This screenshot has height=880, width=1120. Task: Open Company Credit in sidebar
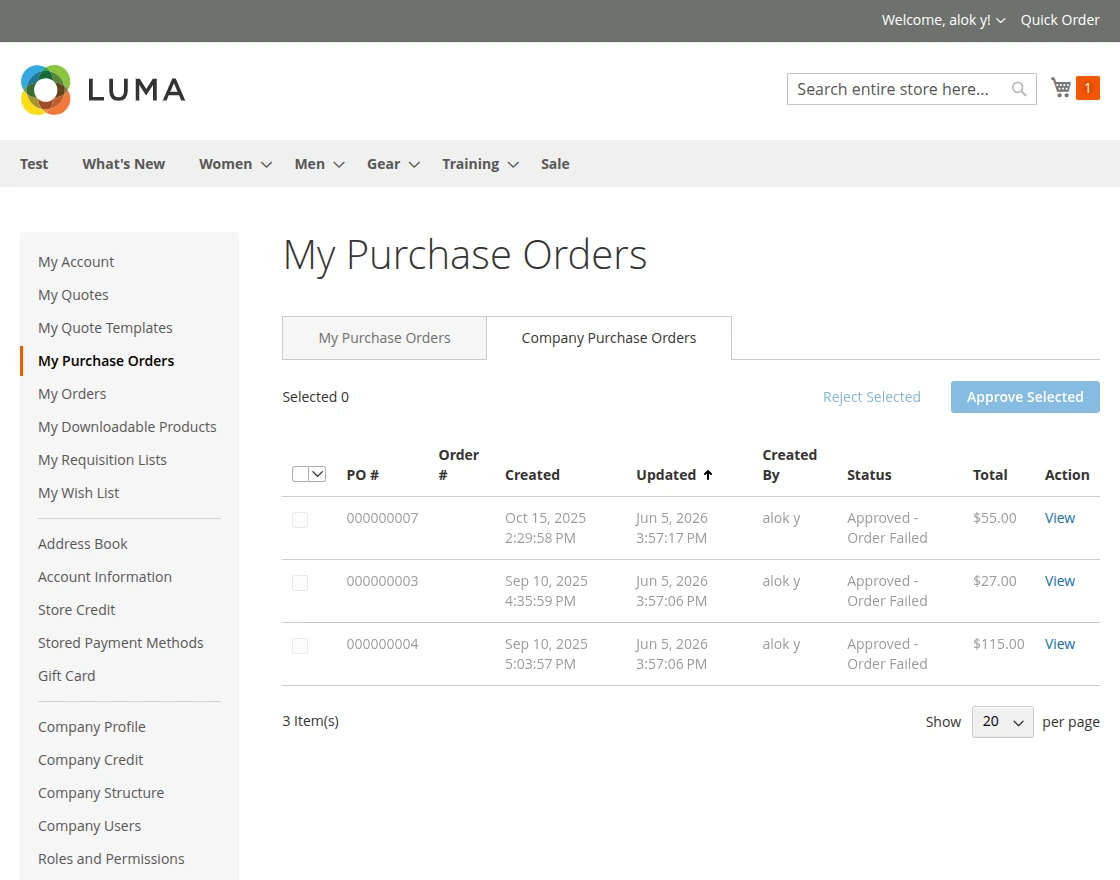coord(91,760)
